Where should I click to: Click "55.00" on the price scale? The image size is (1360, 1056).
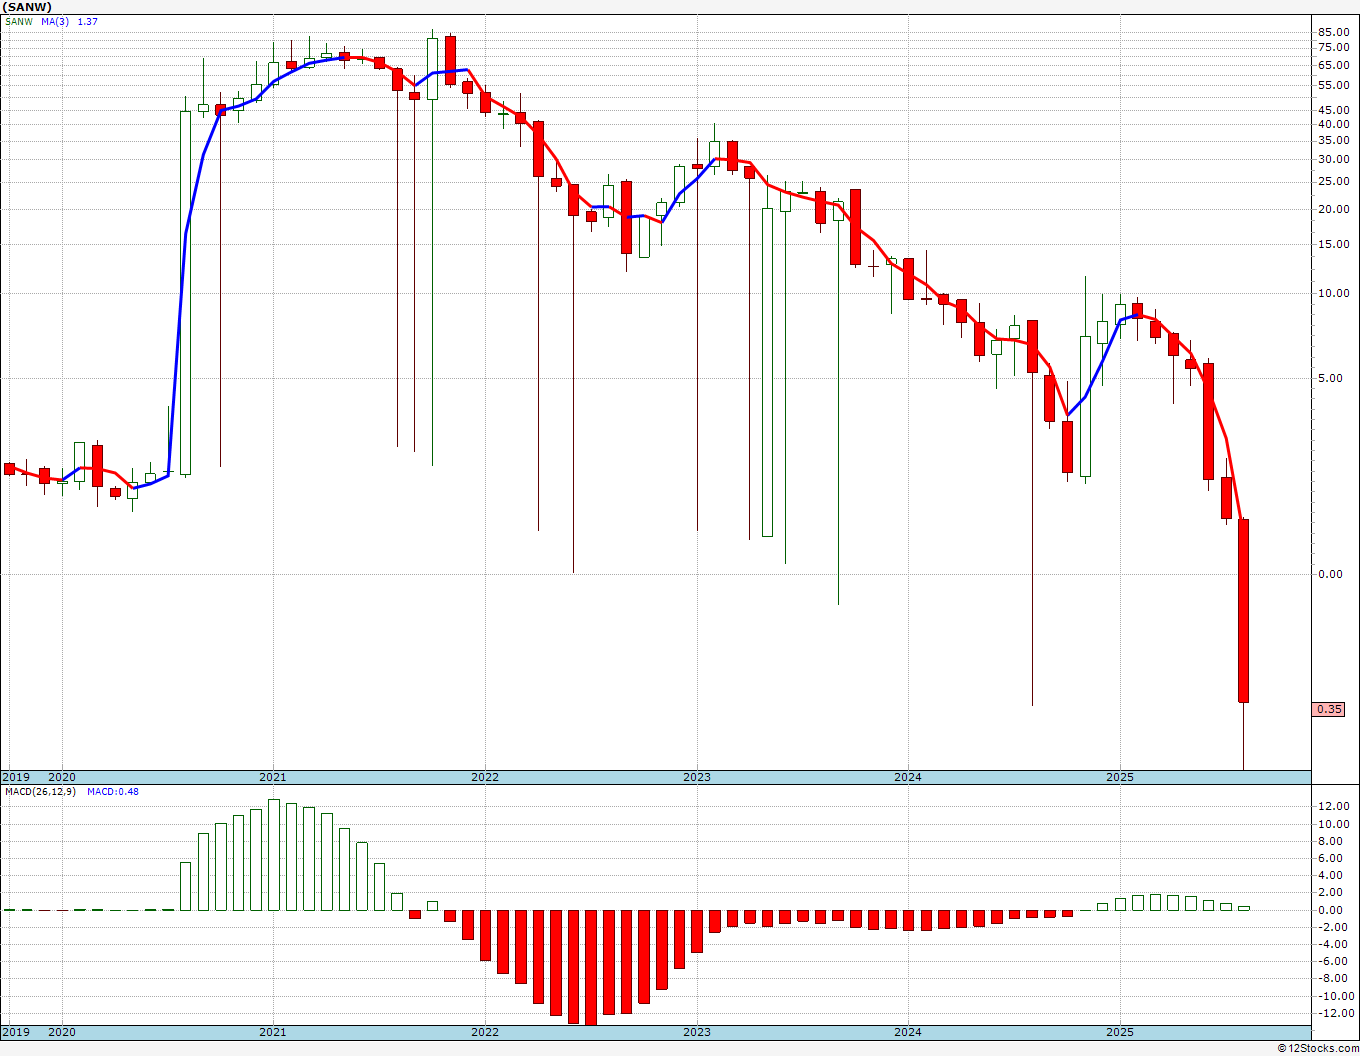(x=1334, y=85)
